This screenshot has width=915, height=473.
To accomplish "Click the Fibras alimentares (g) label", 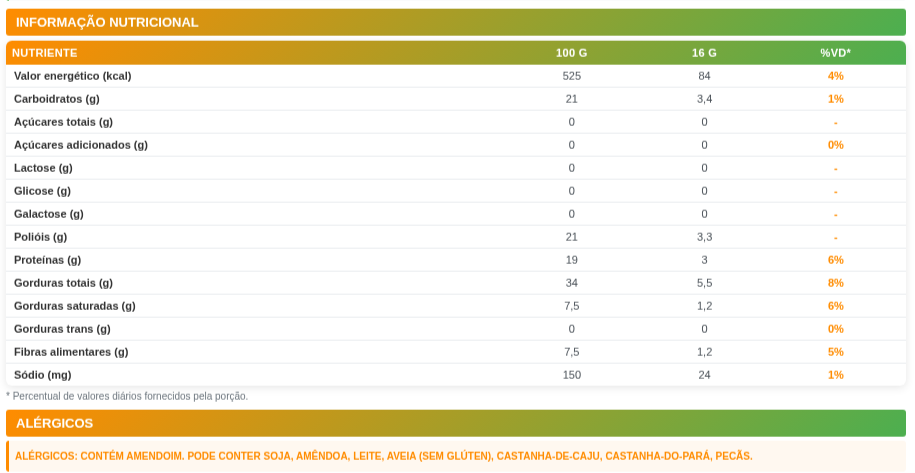I will (x=71, y=352).
